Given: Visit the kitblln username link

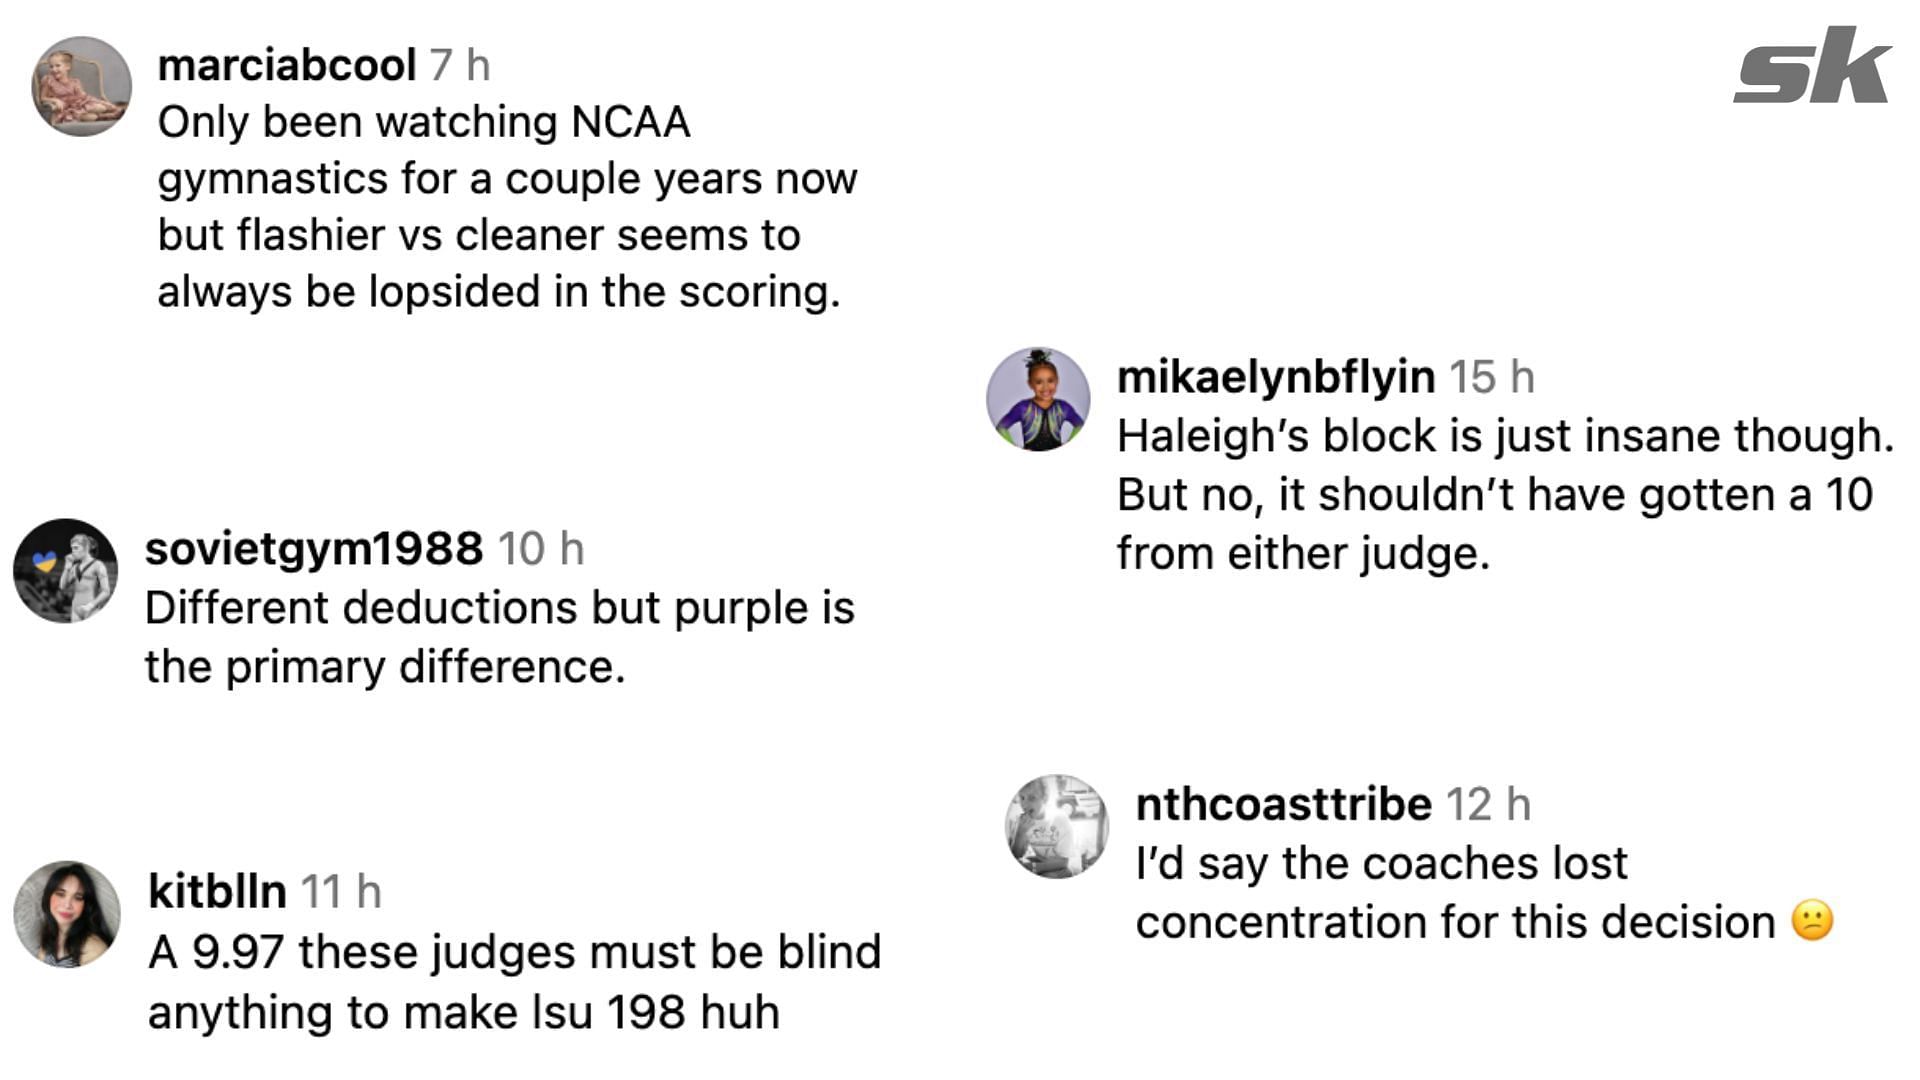Looking at the screenshot, I should pos(217,891).
